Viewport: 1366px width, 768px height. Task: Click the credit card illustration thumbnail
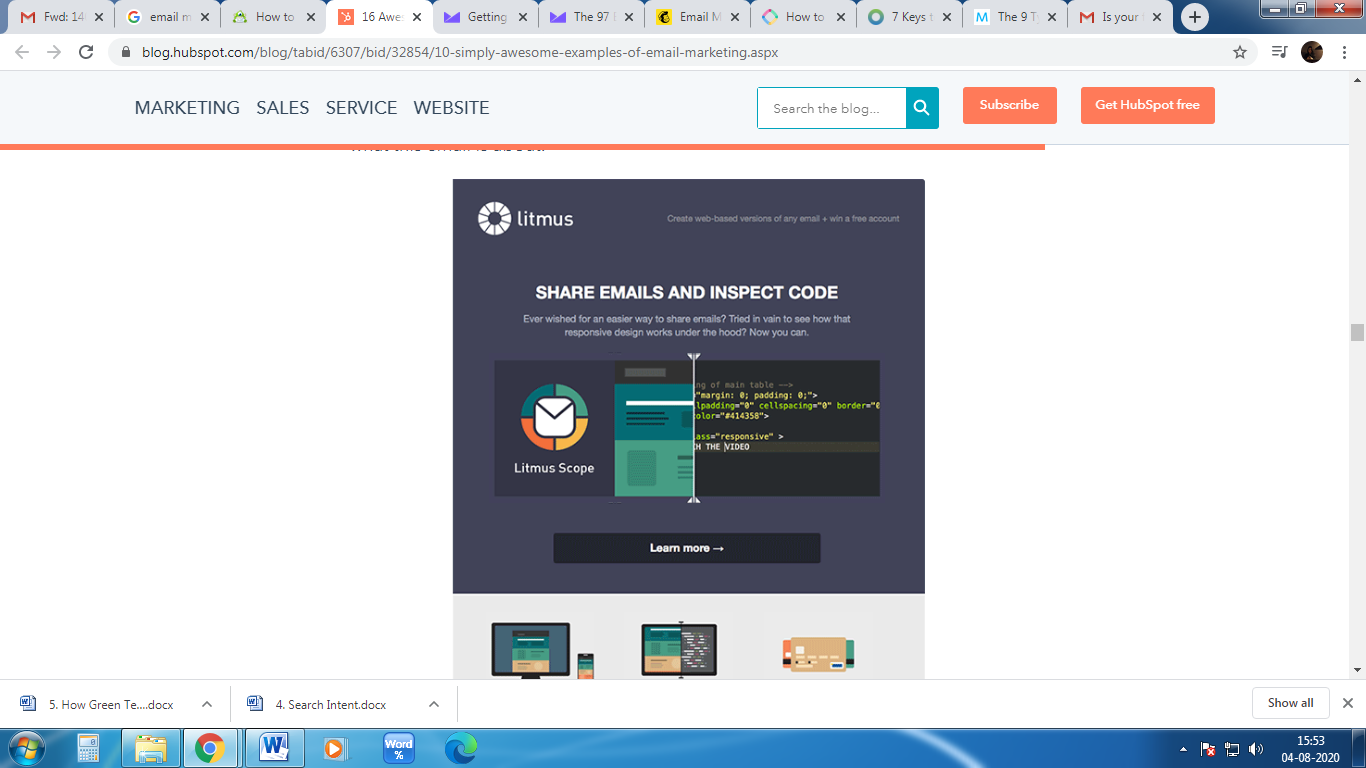[x=817, y=654]
